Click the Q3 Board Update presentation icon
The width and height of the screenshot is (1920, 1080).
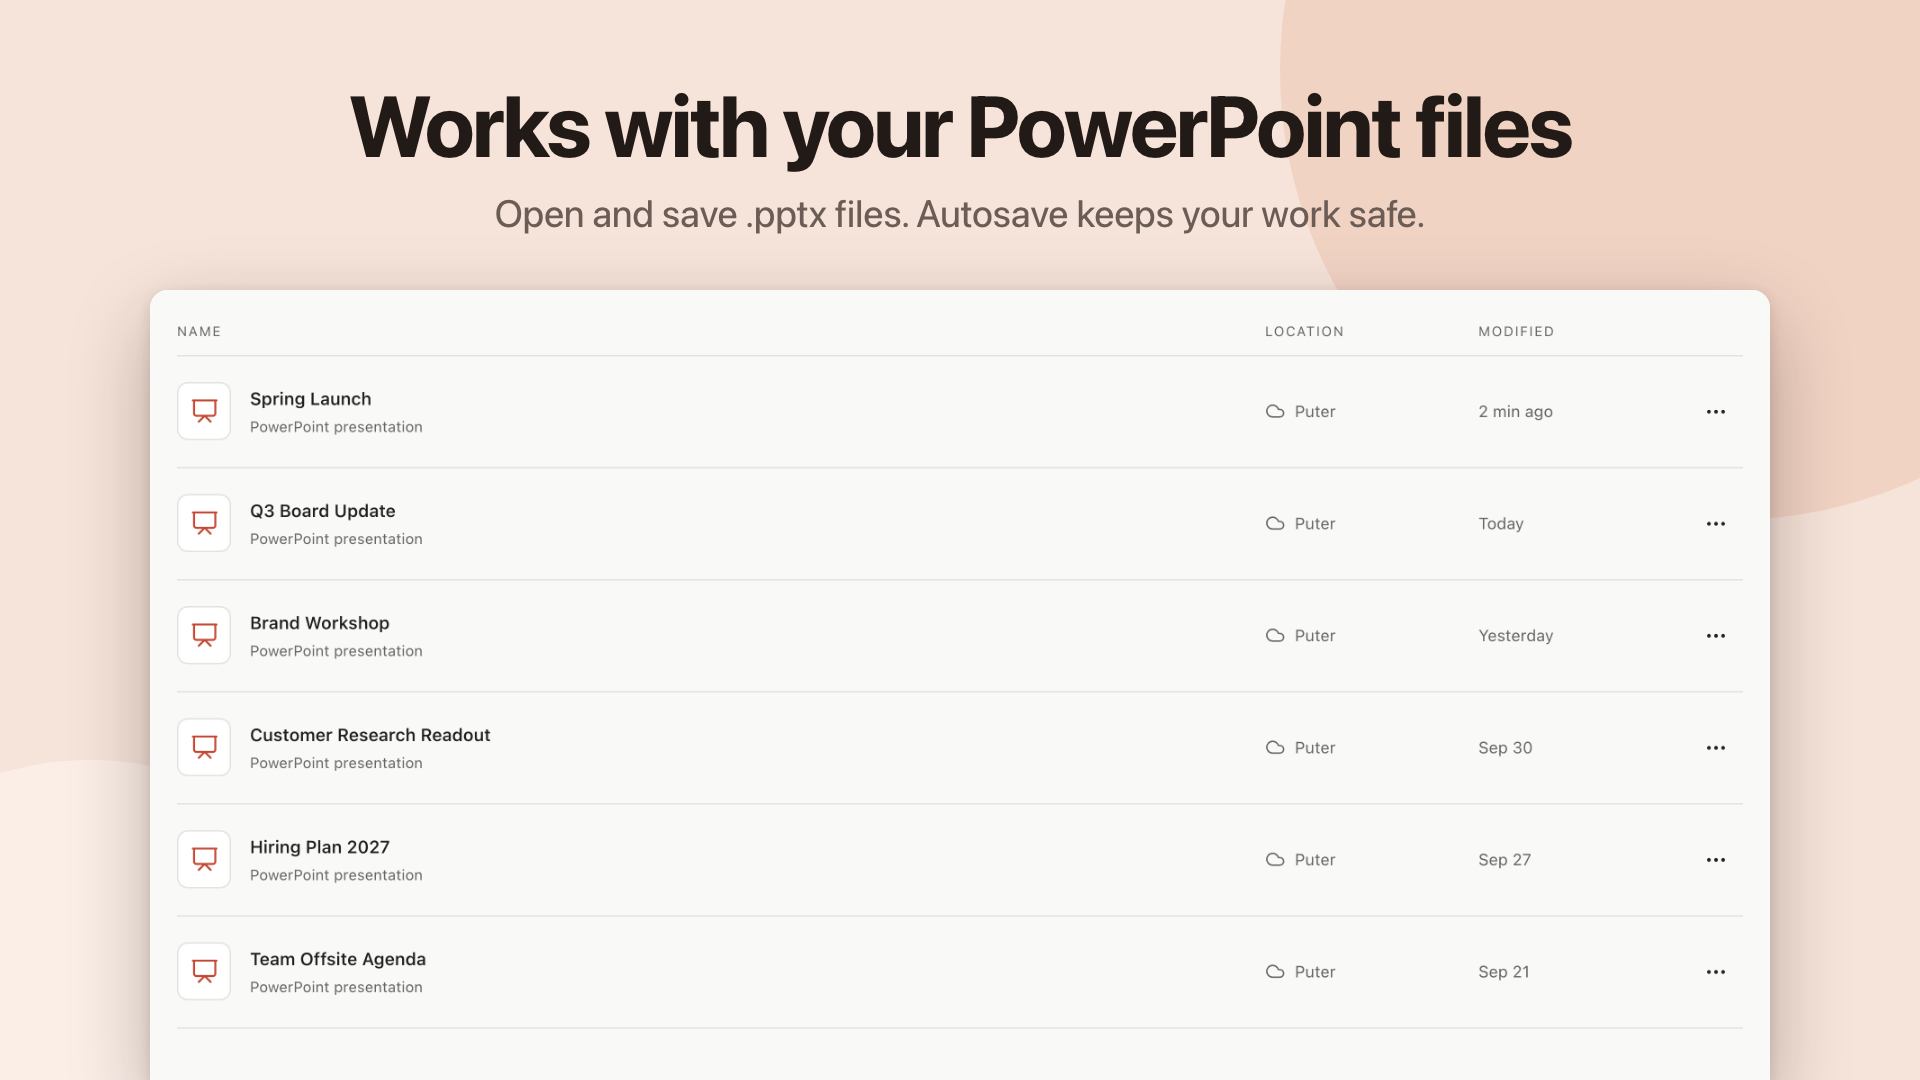point(204,523)
